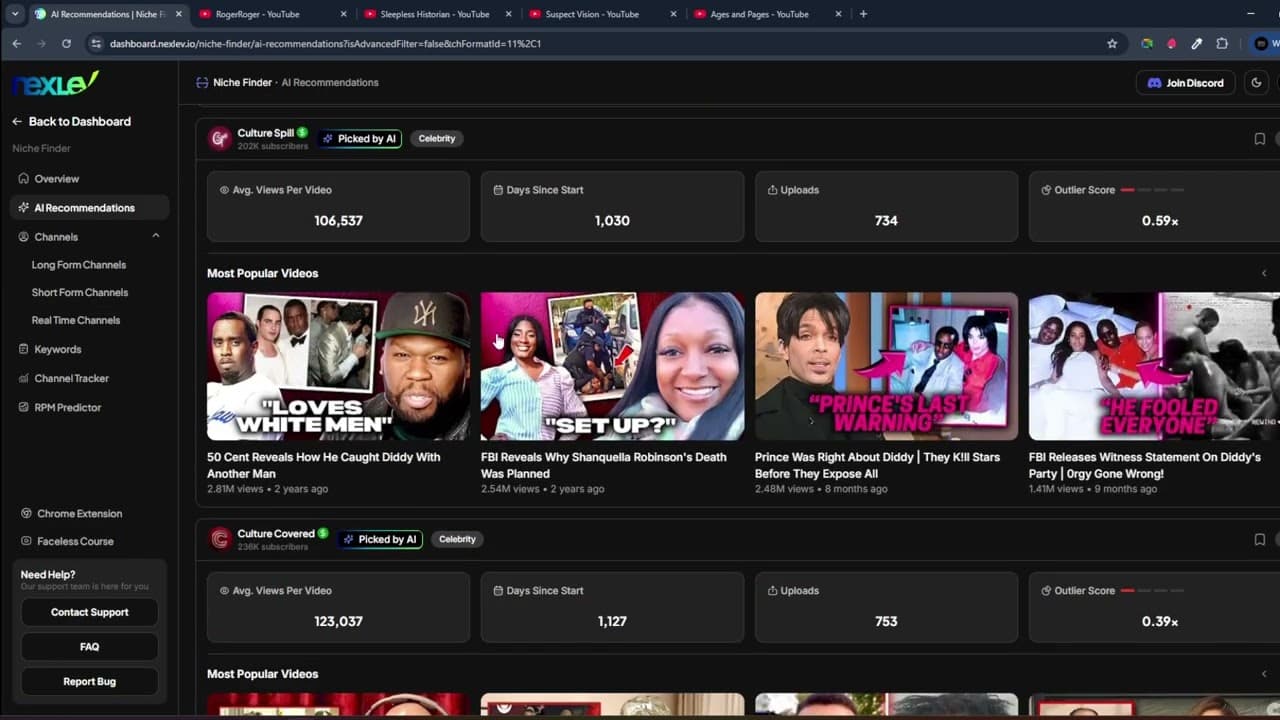
Task: Reload the page with refresh icon
Action: (x=66, y=44)
